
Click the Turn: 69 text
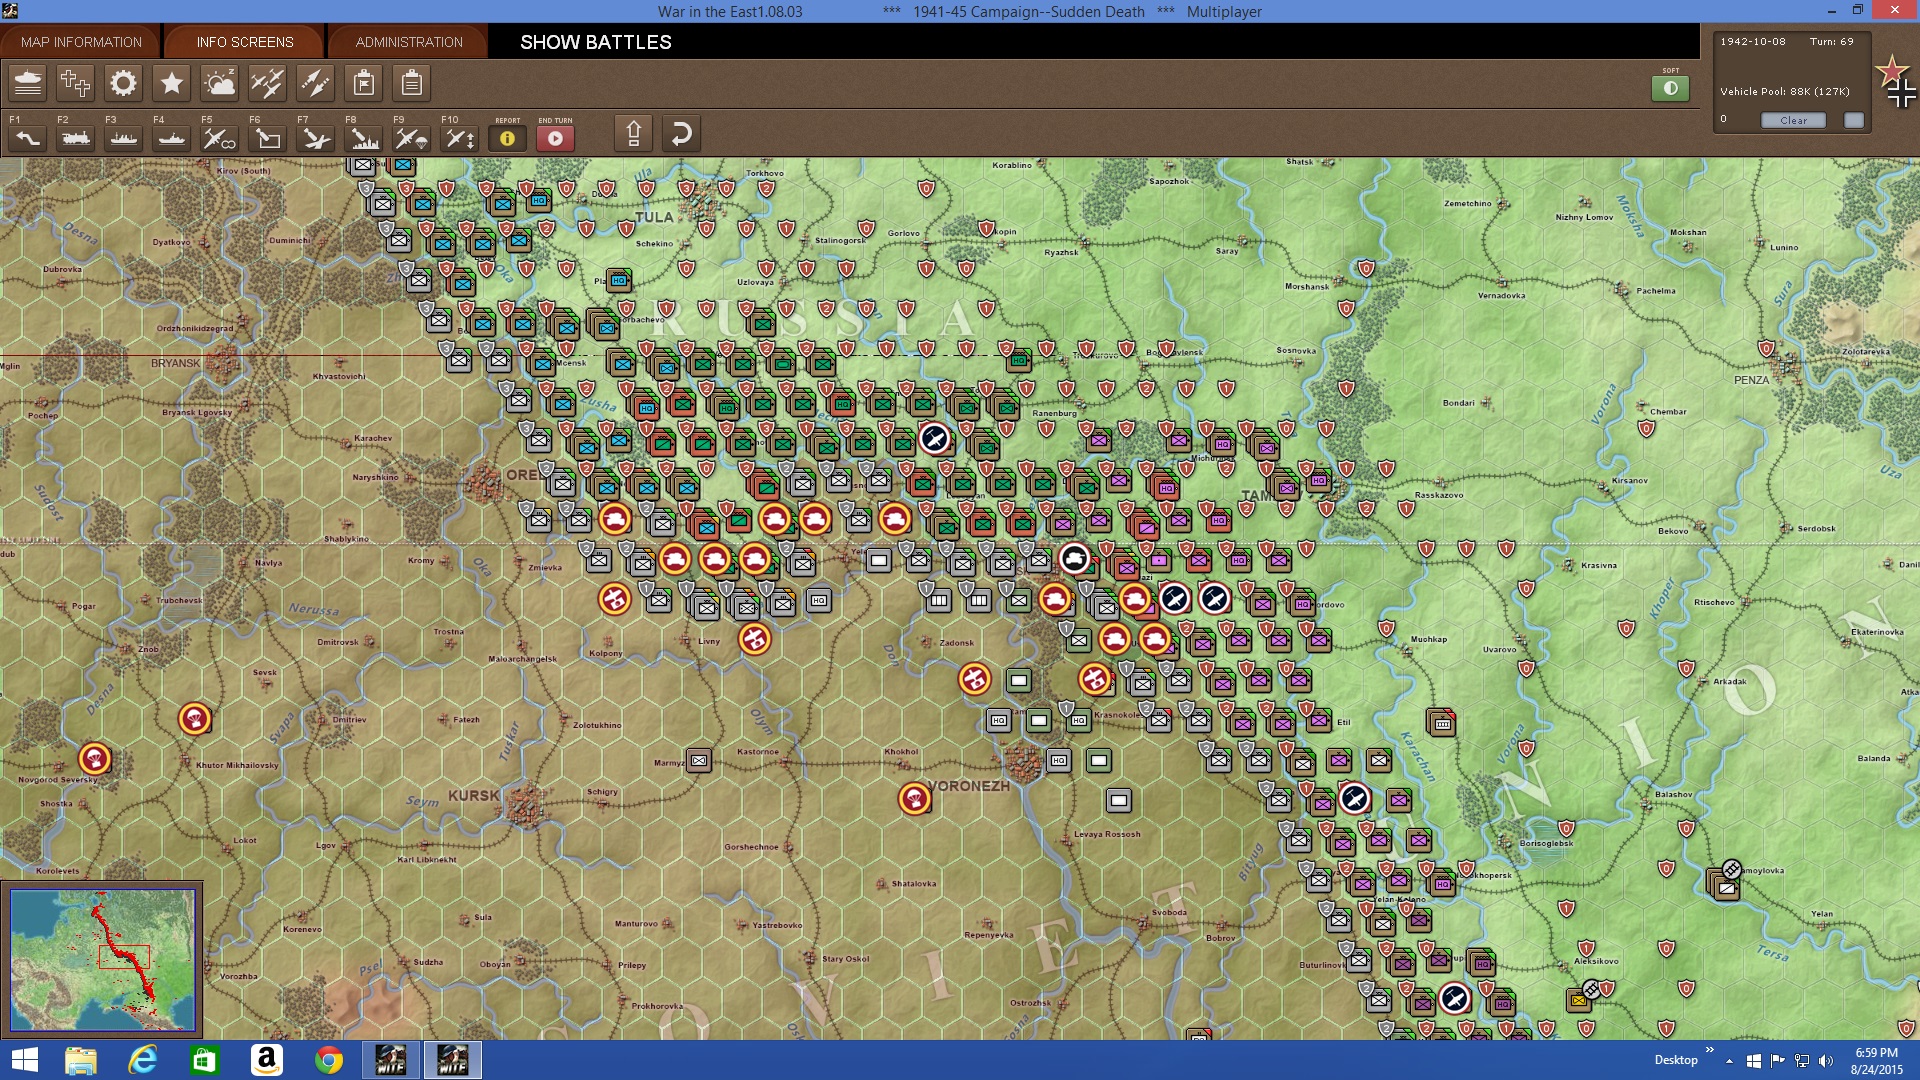[1831, 42]
